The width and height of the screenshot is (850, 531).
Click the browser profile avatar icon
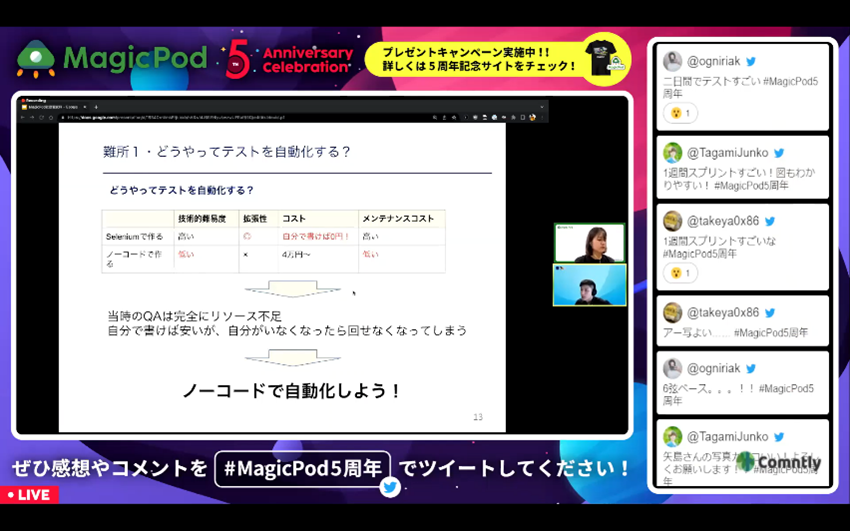(x=532, y=117)
